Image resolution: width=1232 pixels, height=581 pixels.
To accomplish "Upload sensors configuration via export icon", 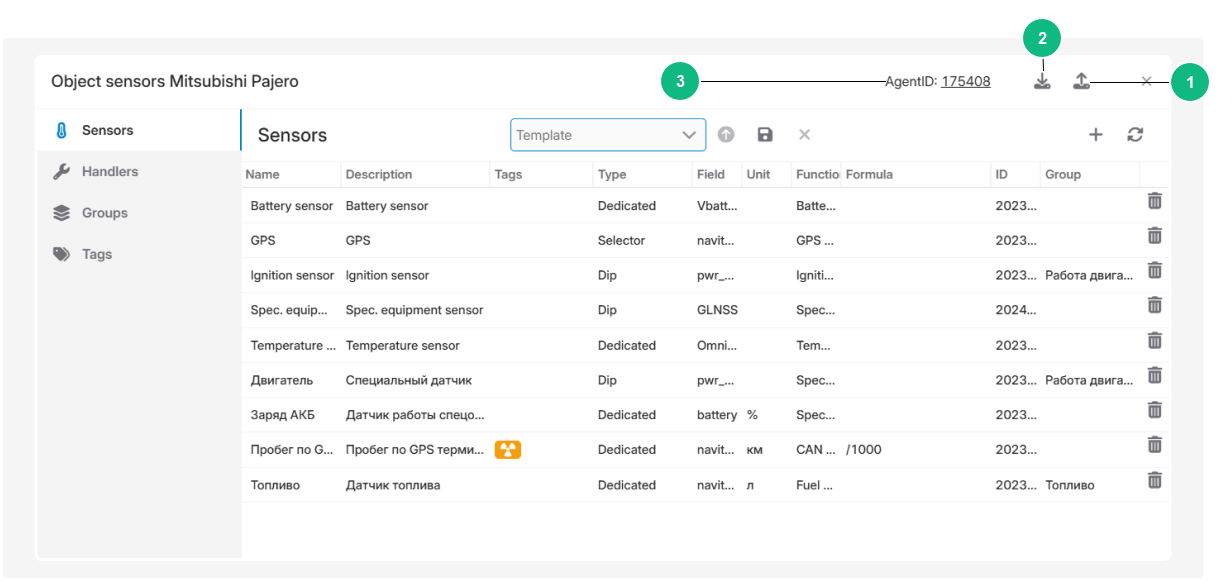I will [1082, 81].
